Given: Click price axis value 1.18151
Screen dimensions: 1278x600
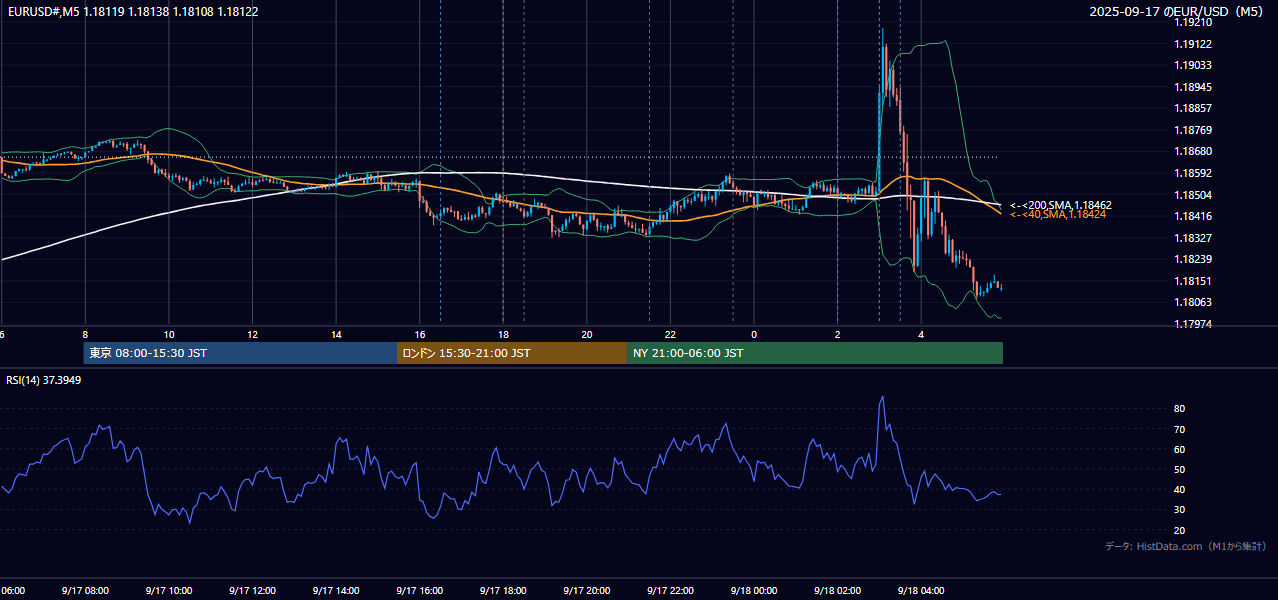Looking at the screenshot, I should pos(1194,281).
